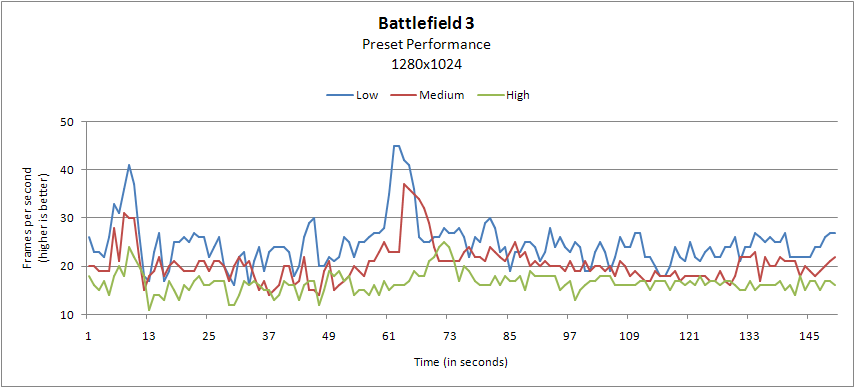The width and height of the screenshot is (854, 388).
Task: Select the Low legend entry
Action: click(x=353, y=95)
